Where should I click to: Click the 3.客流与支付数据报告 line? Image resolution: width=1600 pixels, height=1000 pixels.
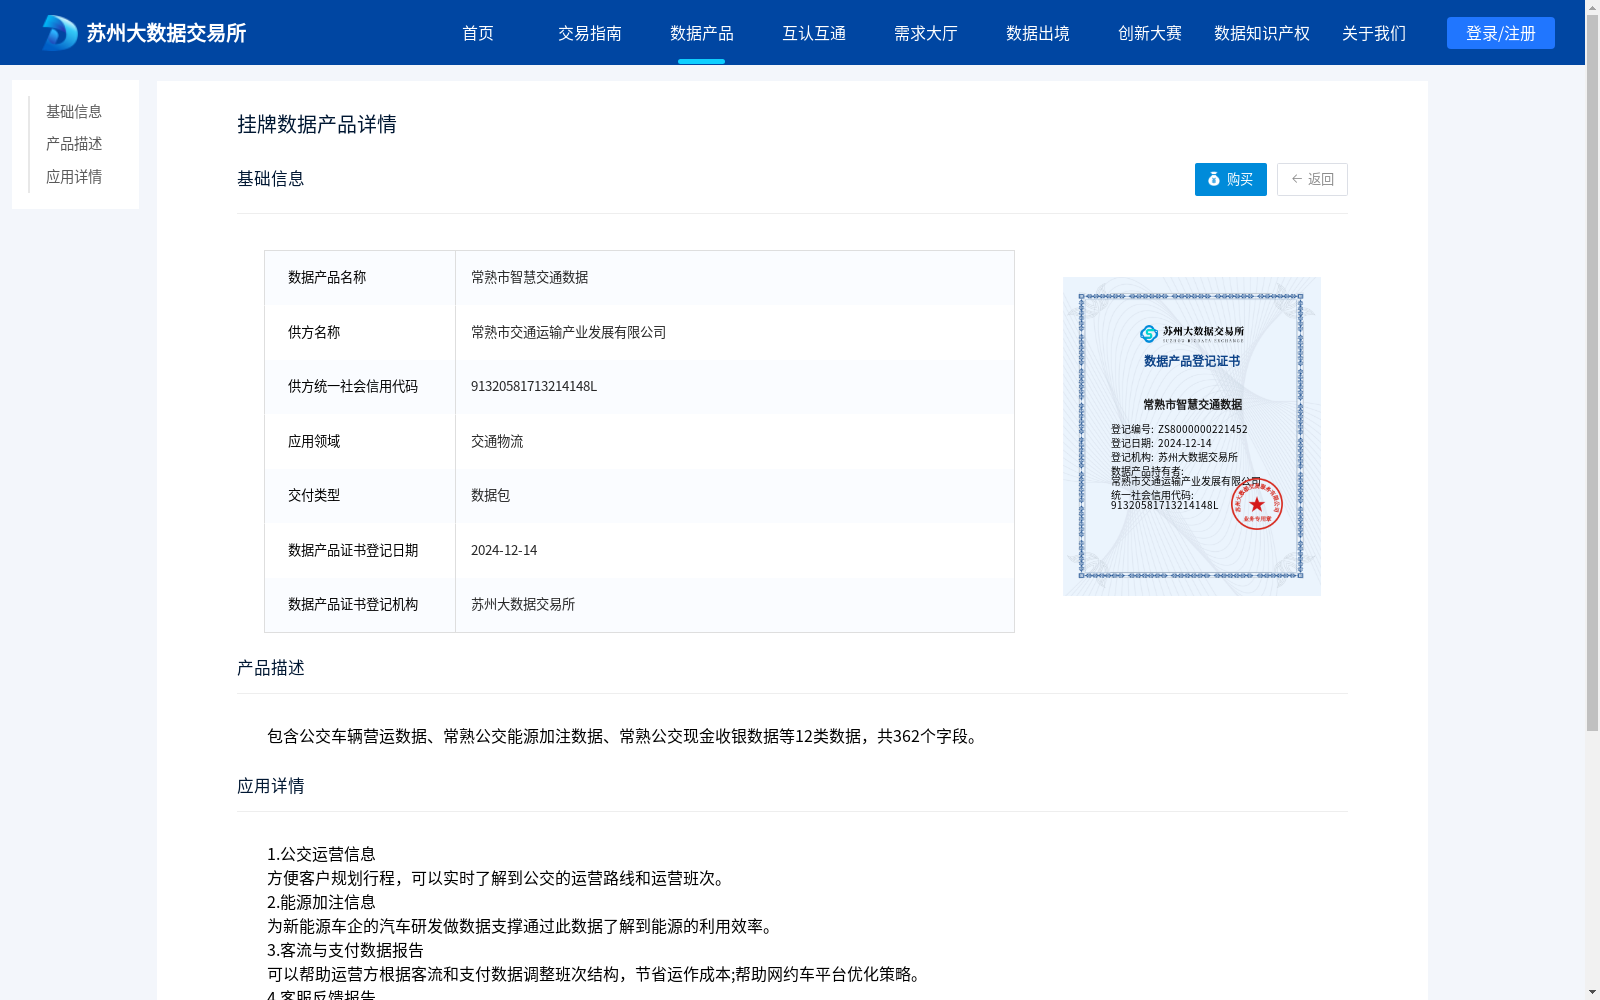[345, 950]
